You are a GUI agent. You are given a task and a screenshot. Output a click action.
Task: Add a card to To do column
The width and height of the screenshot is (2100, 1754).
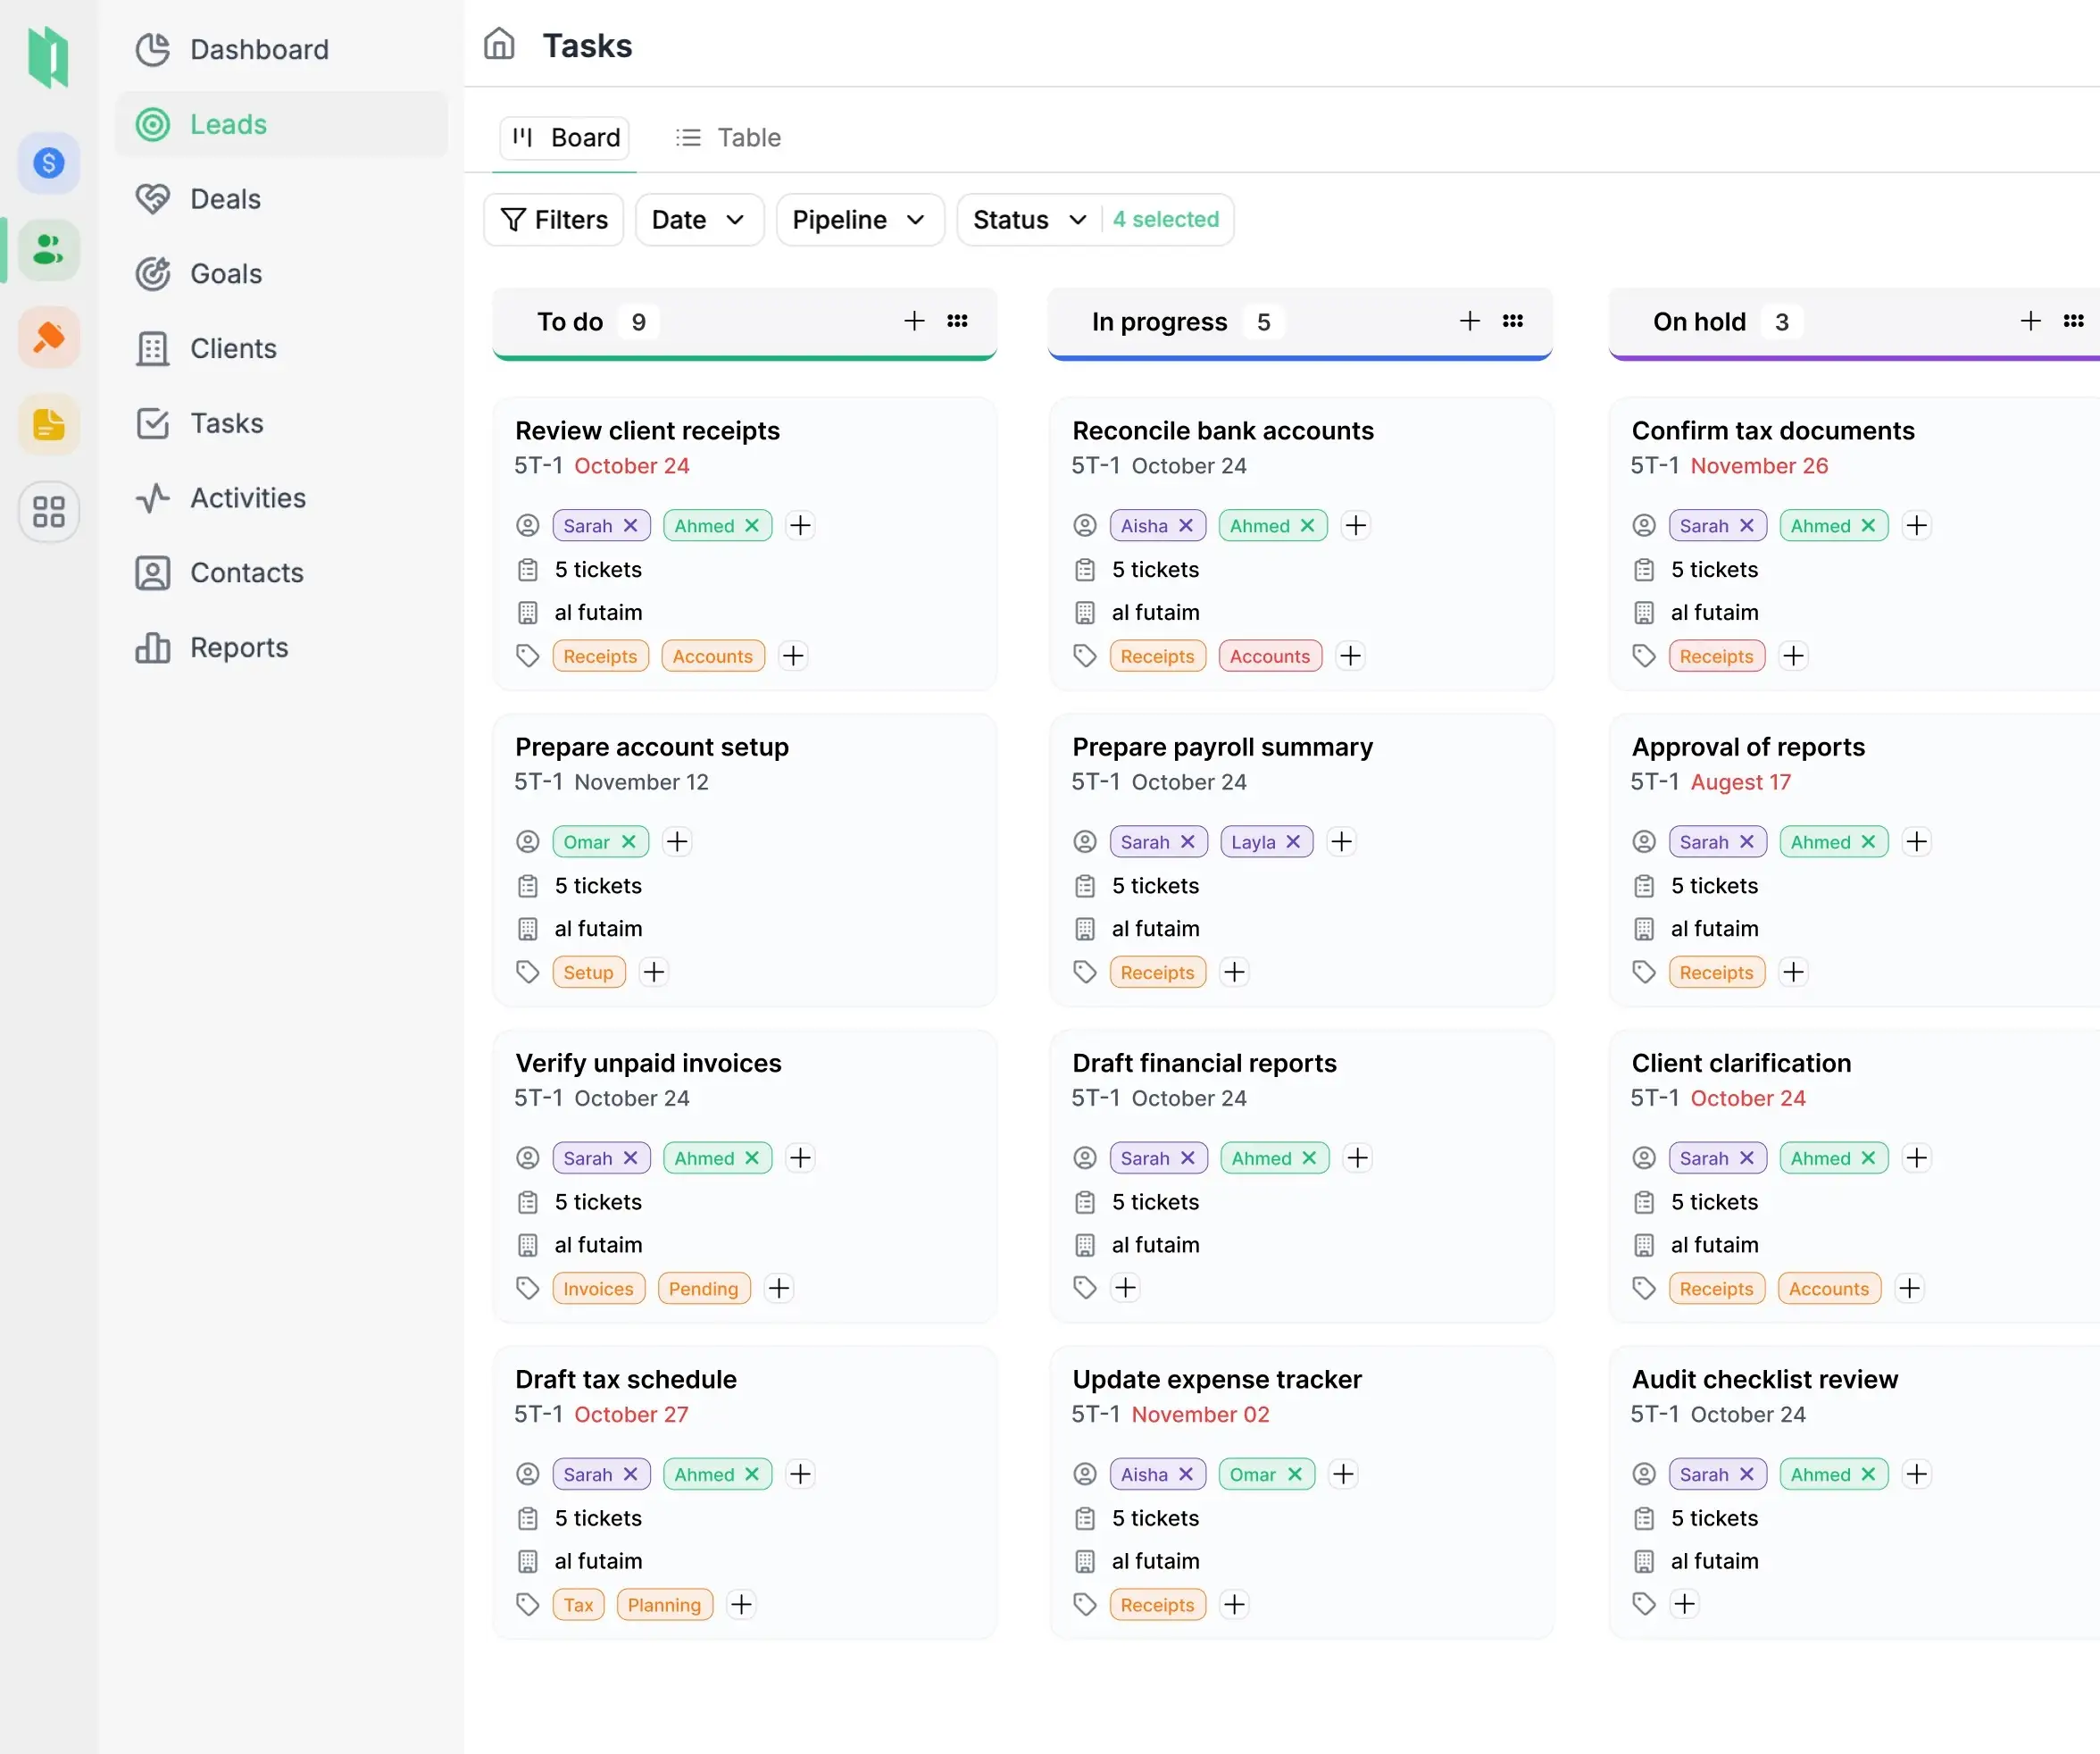point(914,321)
